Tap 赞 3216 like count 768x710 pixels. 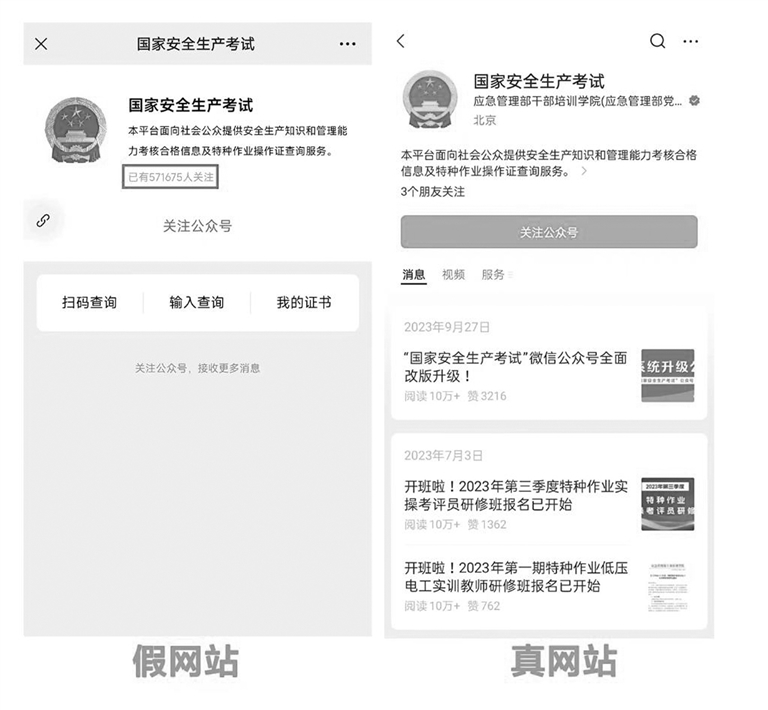[x=486, y=396]
